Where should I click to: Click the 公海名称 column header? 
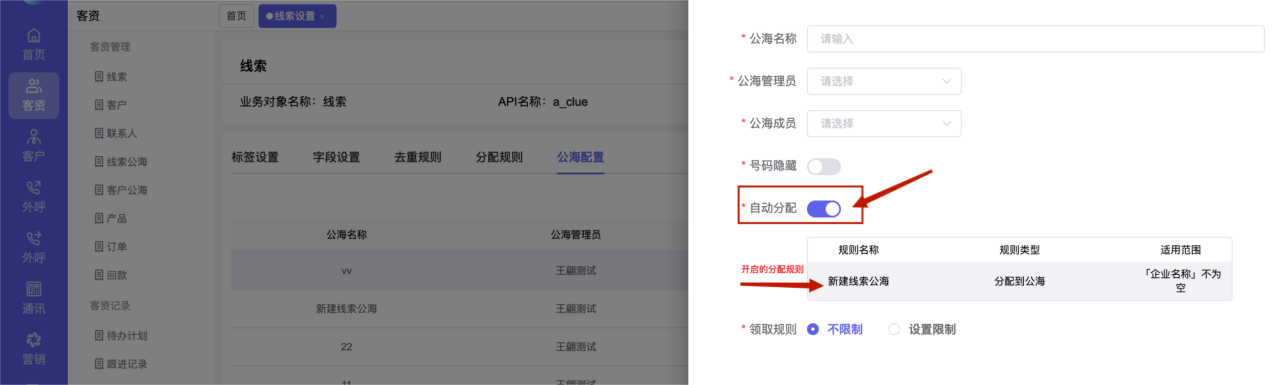(x=347, y=234)
